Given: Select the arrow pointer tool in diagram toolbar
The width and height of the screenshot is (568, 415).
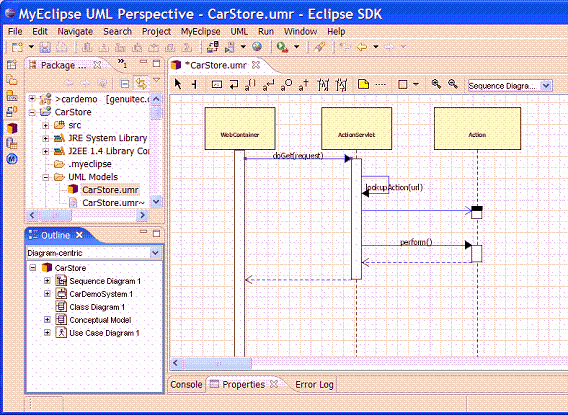Looking at the screenshot, I should point(178,85).
